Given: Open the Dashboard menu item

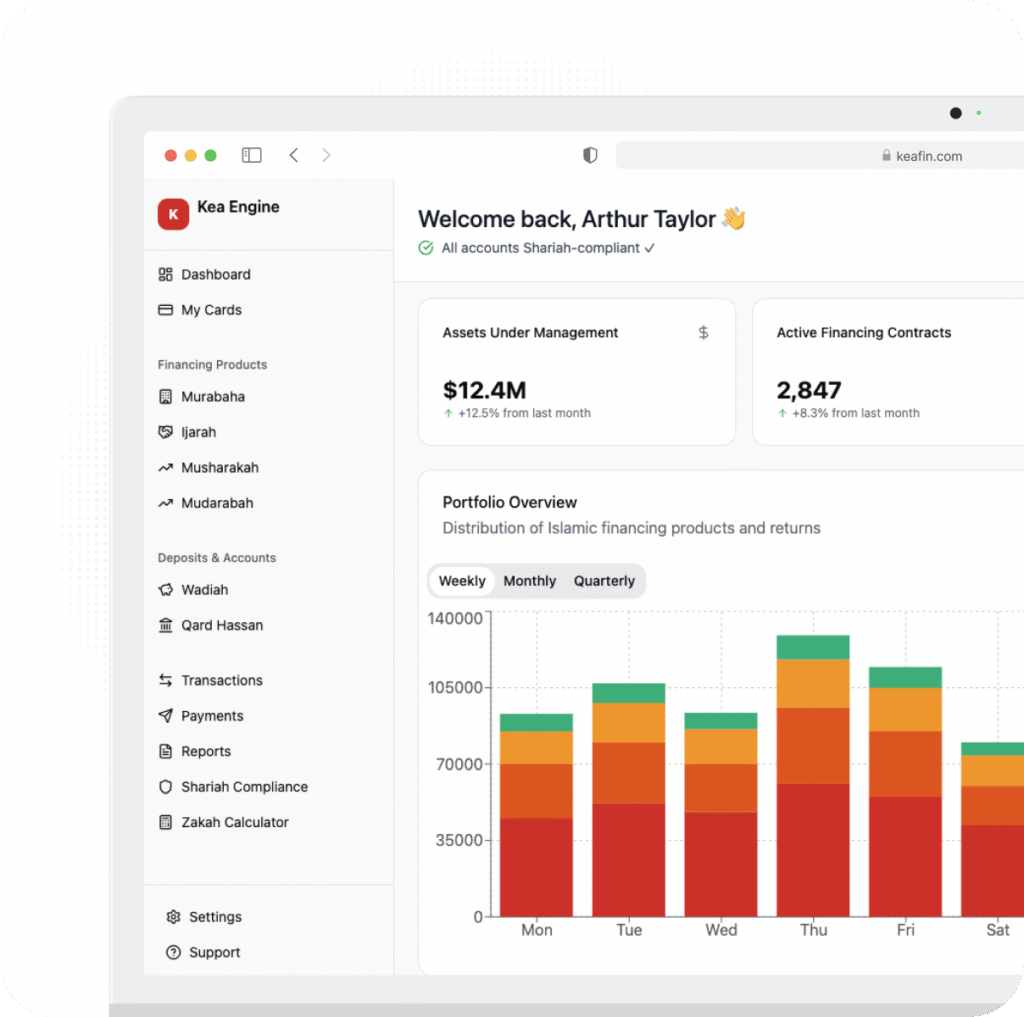Looking at the screenshot, I should [x=215, y=274].
